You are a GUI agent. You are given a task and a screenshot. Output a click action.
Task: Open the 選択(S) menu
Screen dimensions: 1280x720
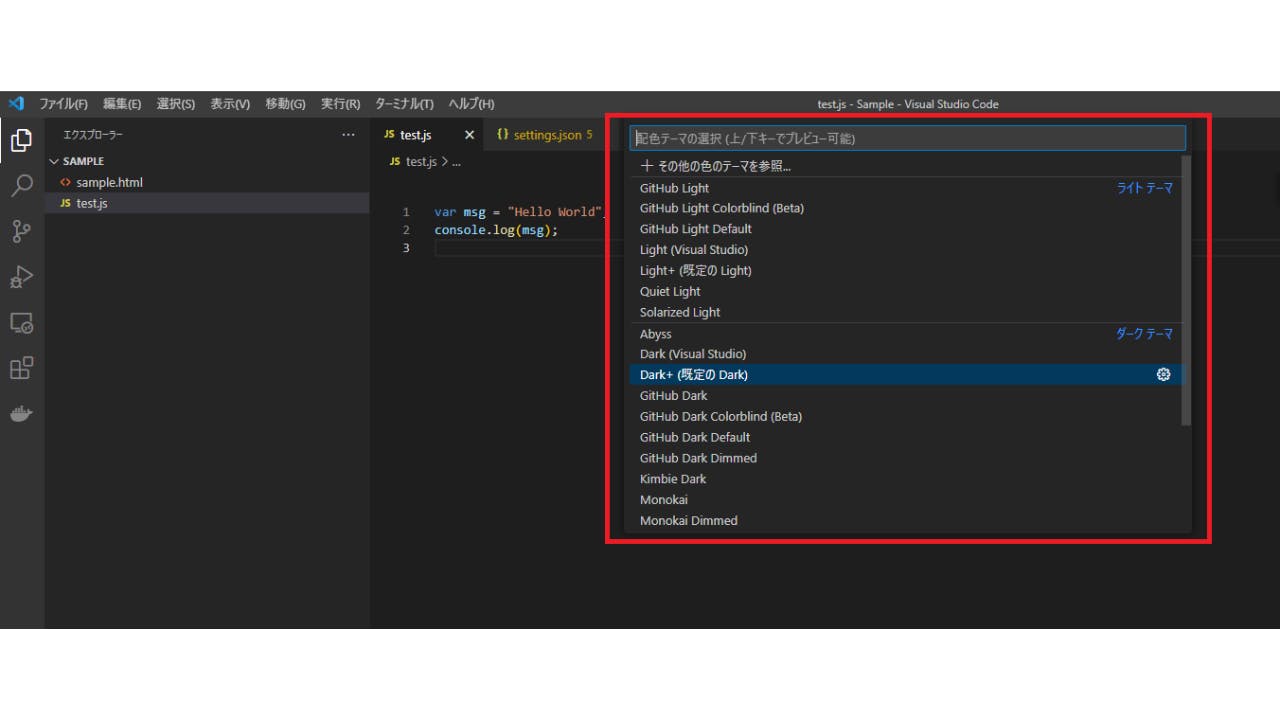[175, 104]
